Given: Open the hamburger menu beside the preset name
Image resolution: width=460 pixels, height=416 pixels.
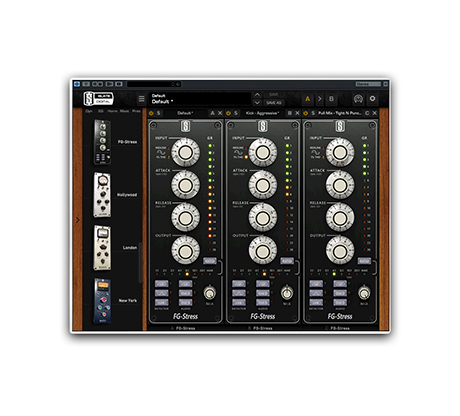Looking at the screenshot, I should coord(141,99).
